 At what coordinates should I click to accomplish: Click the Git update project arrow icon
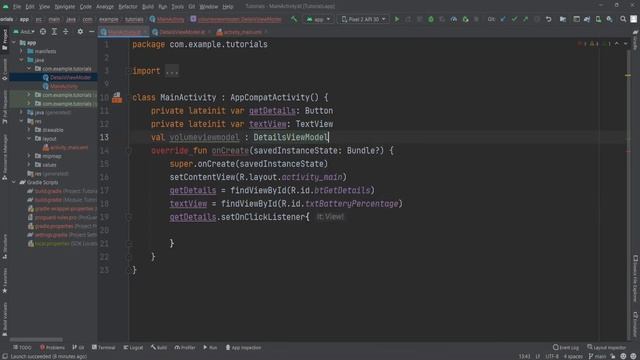(503, 19)
